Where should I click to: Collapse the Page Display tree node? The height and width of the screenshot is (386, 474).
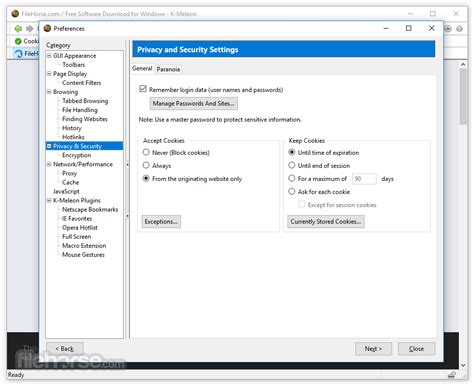point(49,74)
